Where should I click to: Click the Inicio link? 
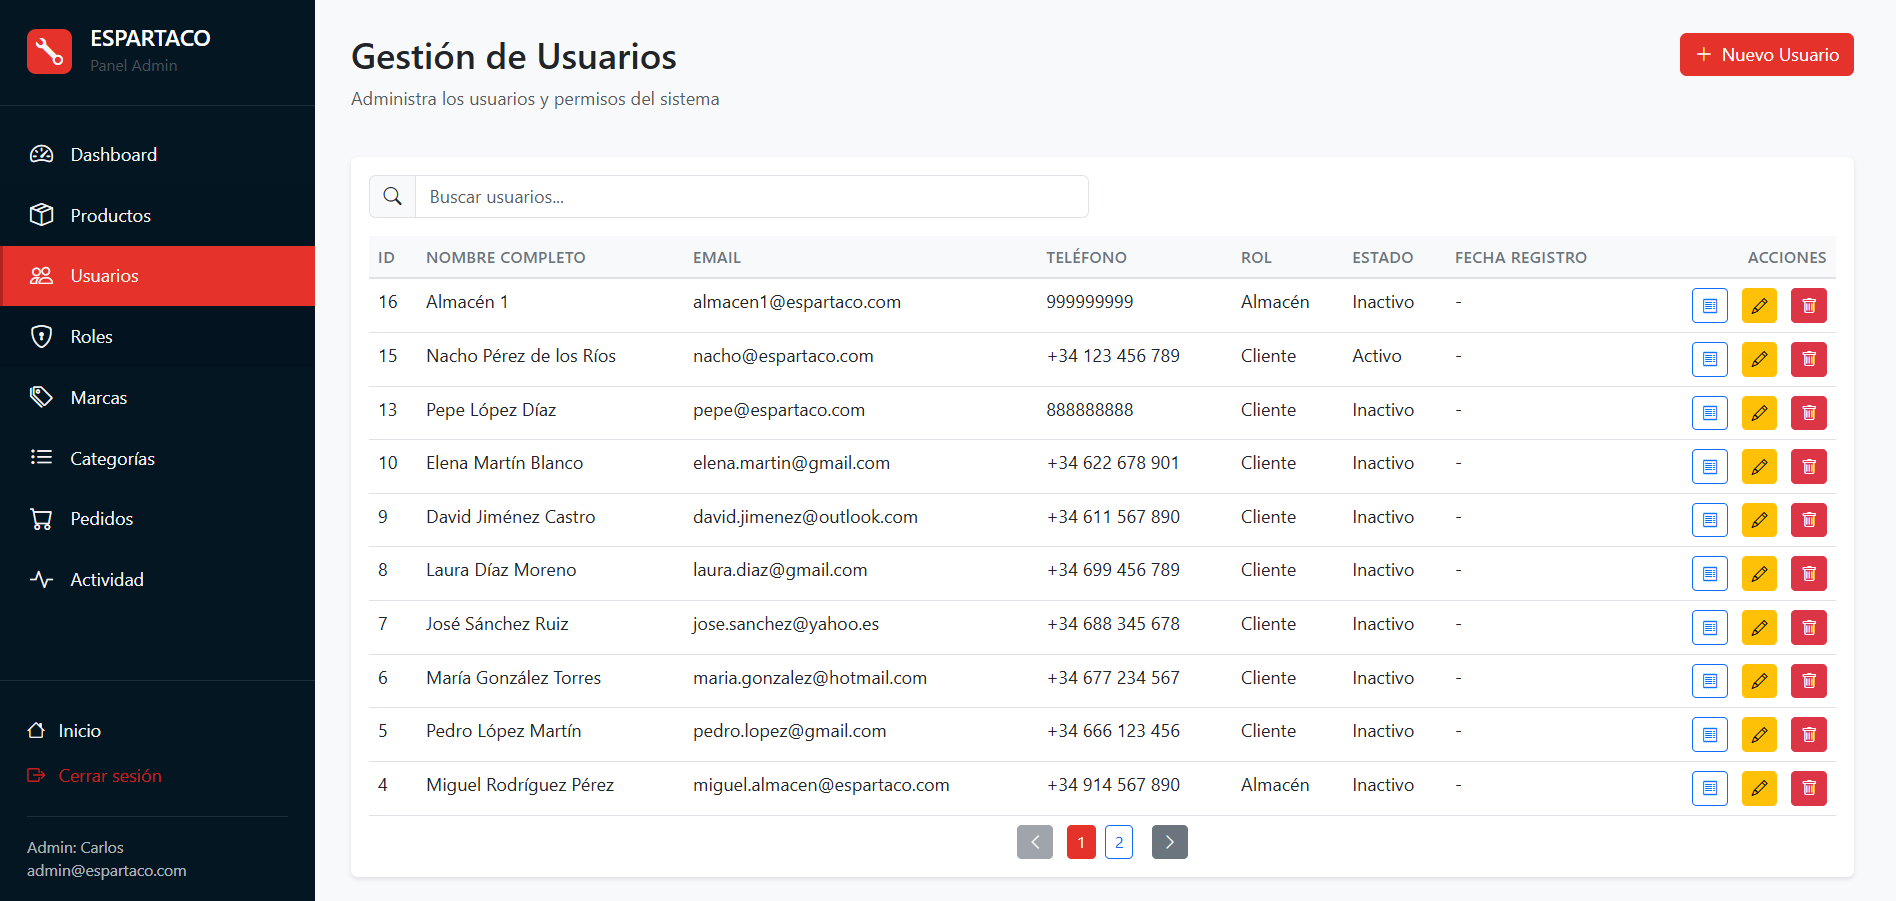64,731
